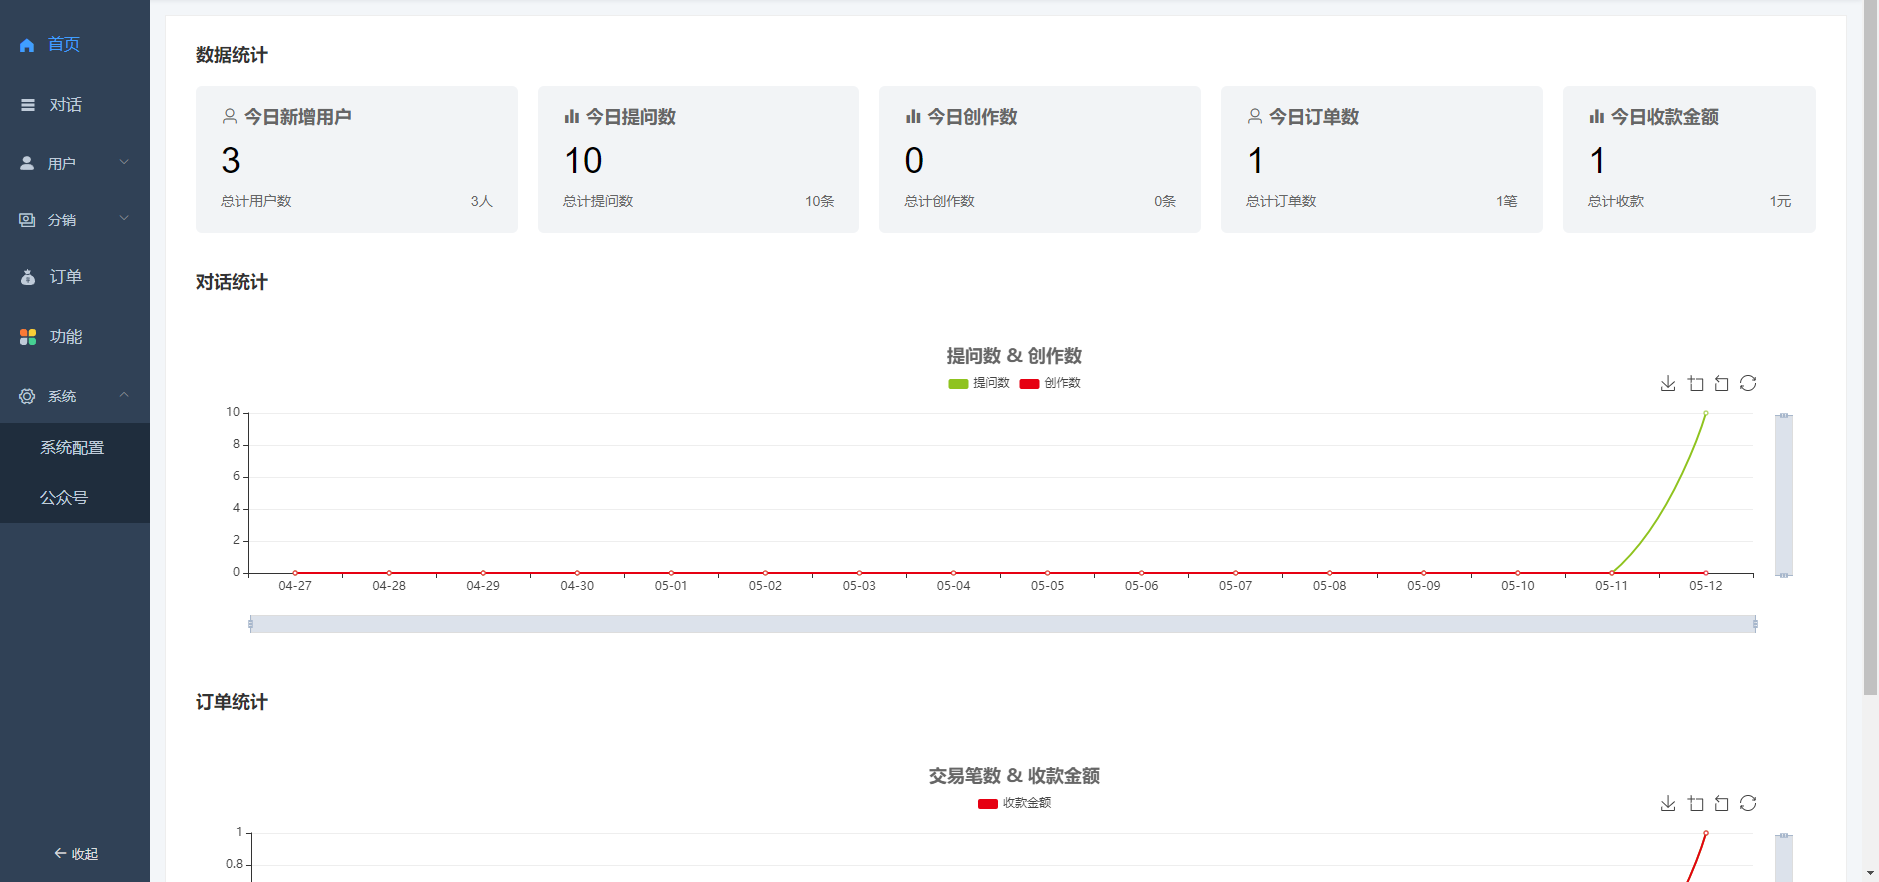Click the 订单统计 section heading
This screenshot has height=882, width=1879.
232,702
